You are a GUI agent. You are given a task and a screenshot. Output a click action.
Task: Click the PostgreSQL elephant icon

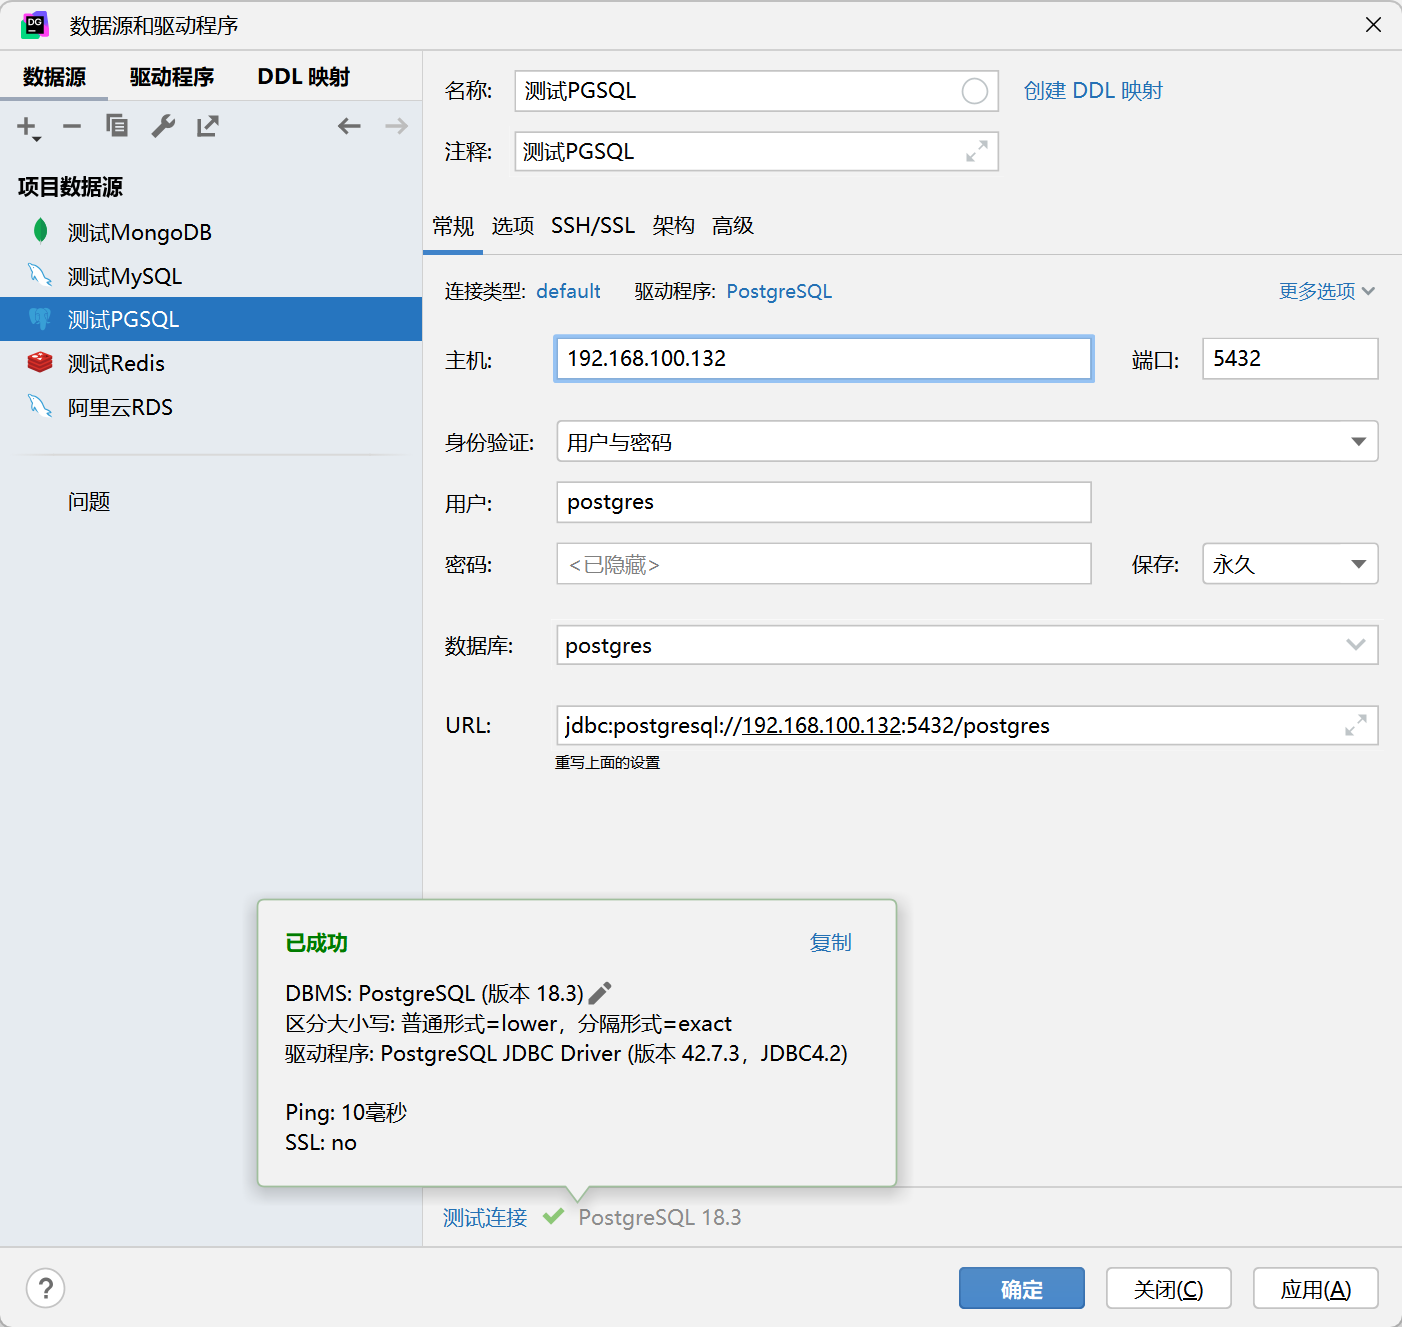(x=40, y=319)
